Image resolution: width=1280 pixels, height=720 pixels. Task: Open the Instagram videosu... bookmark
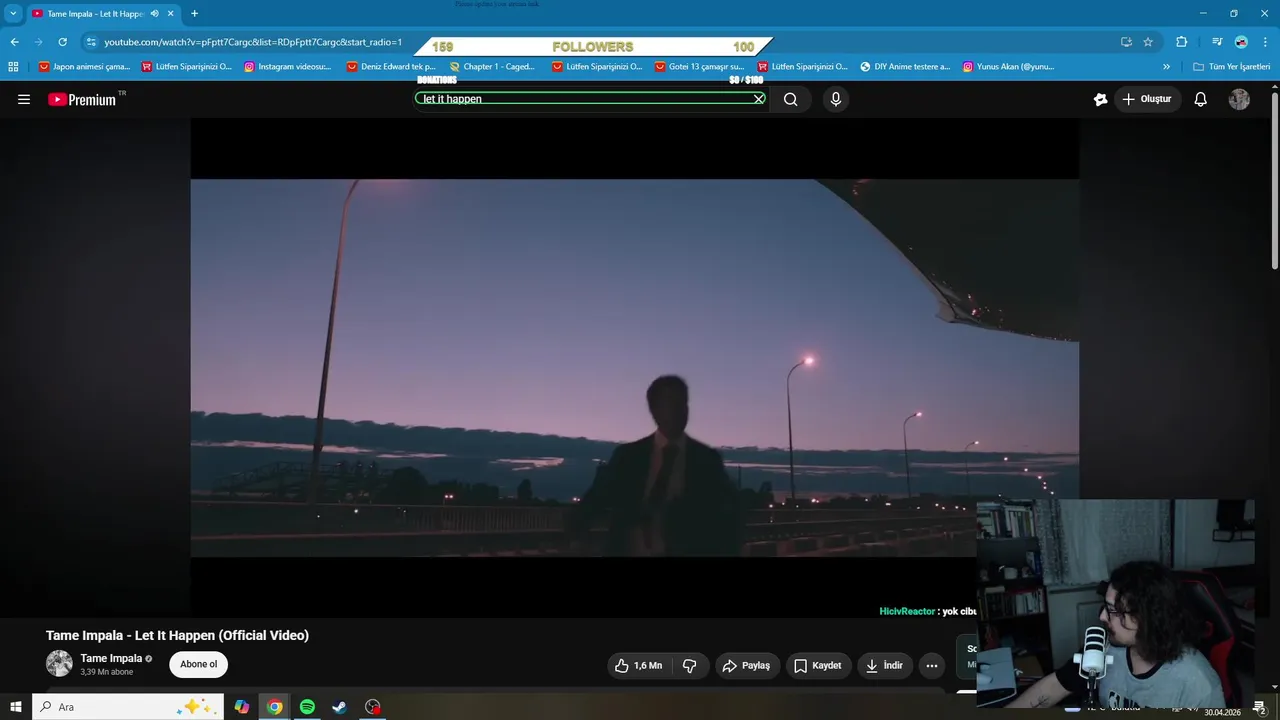pyautogui.click(x=287, y=67)
